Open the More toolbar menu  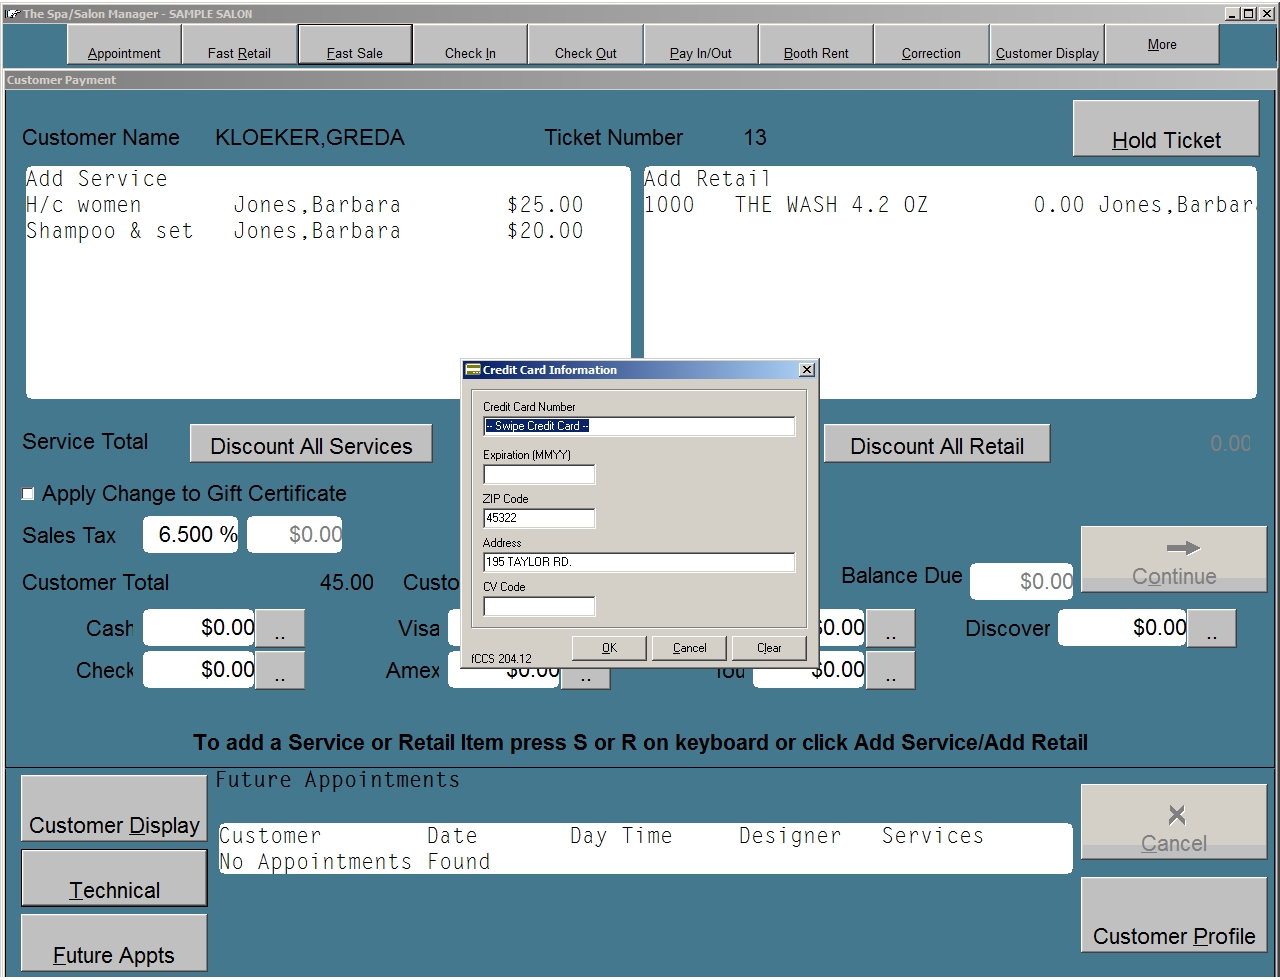point(1162,45)
